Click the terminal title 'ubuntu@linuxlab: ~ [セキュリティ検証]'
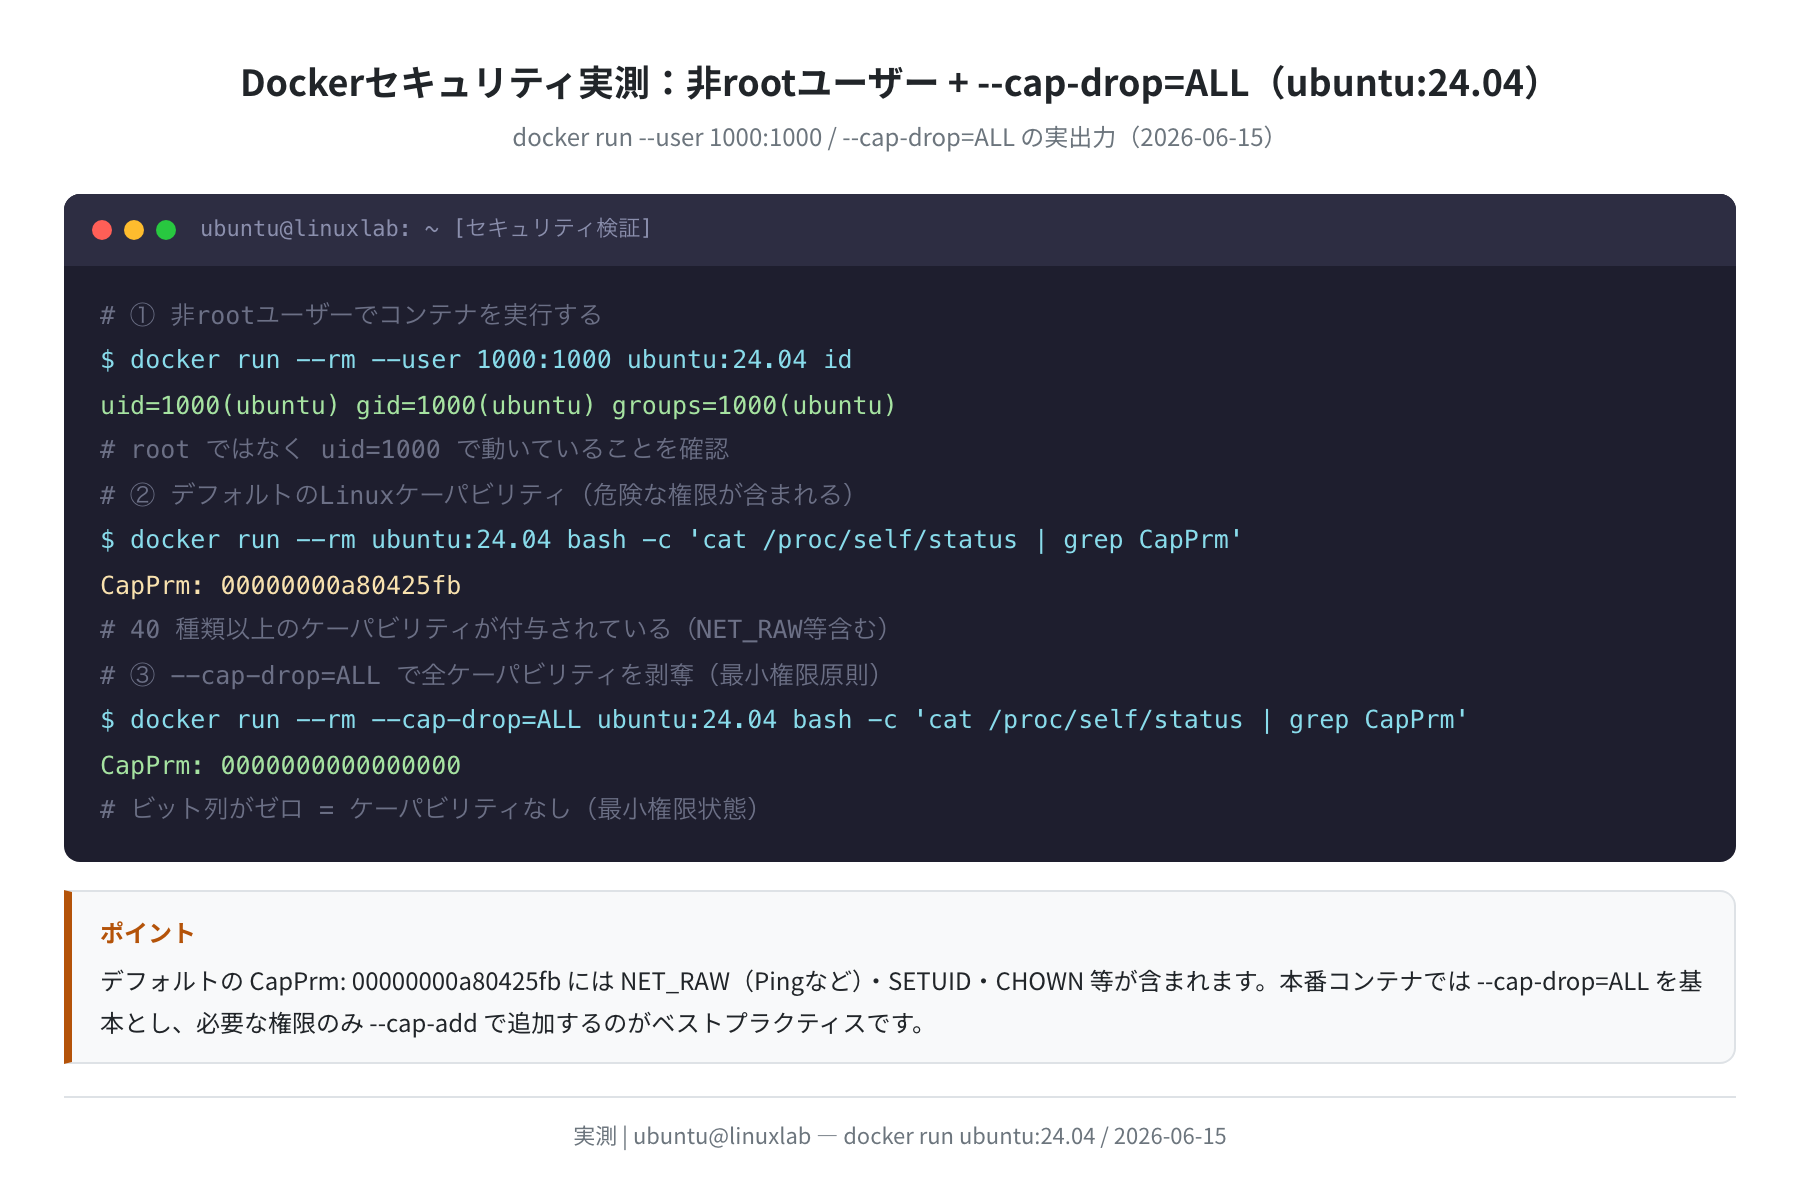The height and width of the screenshot is (1192, 1800). (425, 229)
